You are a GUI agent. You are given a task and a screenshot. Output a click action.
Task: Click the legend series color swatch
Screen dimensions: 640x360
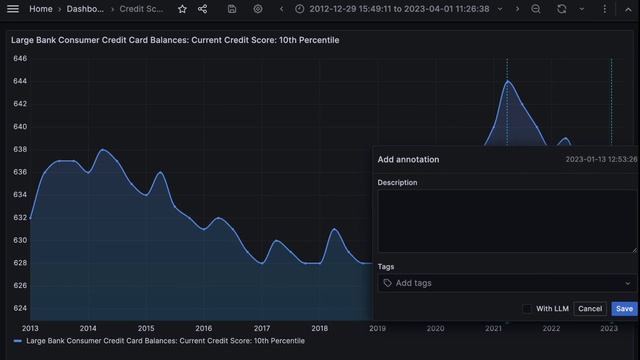(18, 341)
